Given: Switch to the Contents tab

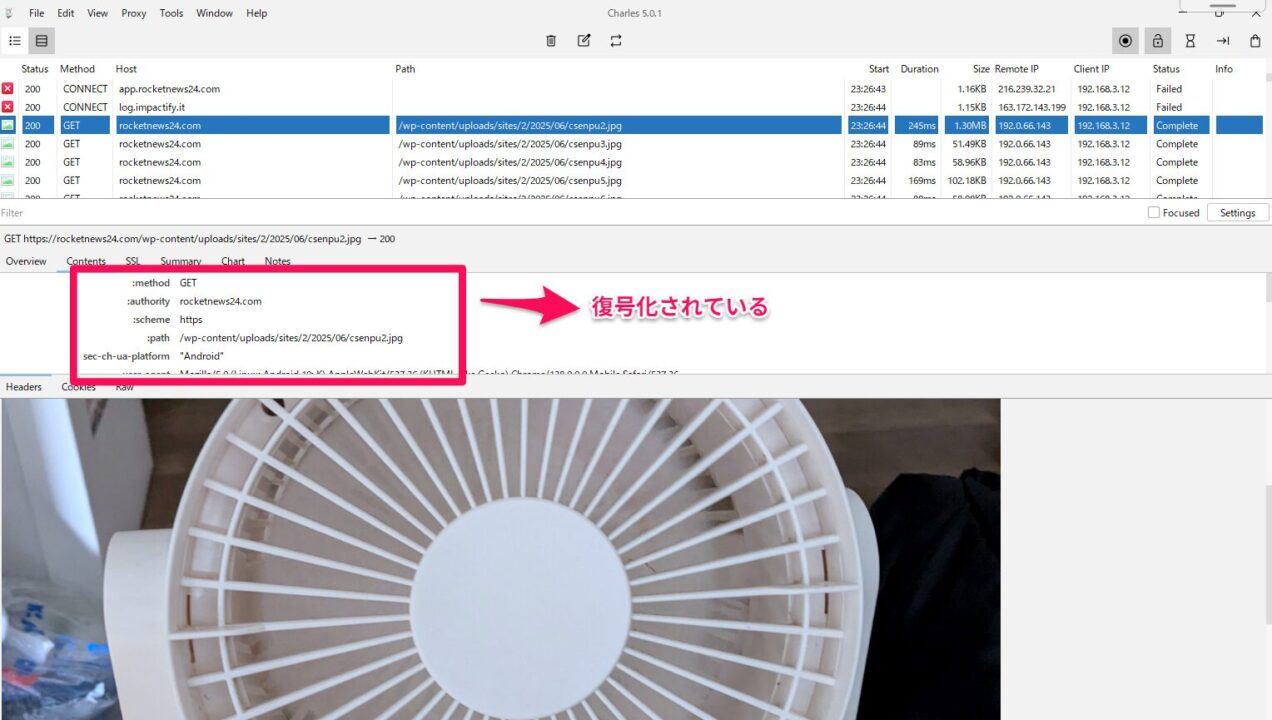Looking at the screenshot, I should pos(86,261).
